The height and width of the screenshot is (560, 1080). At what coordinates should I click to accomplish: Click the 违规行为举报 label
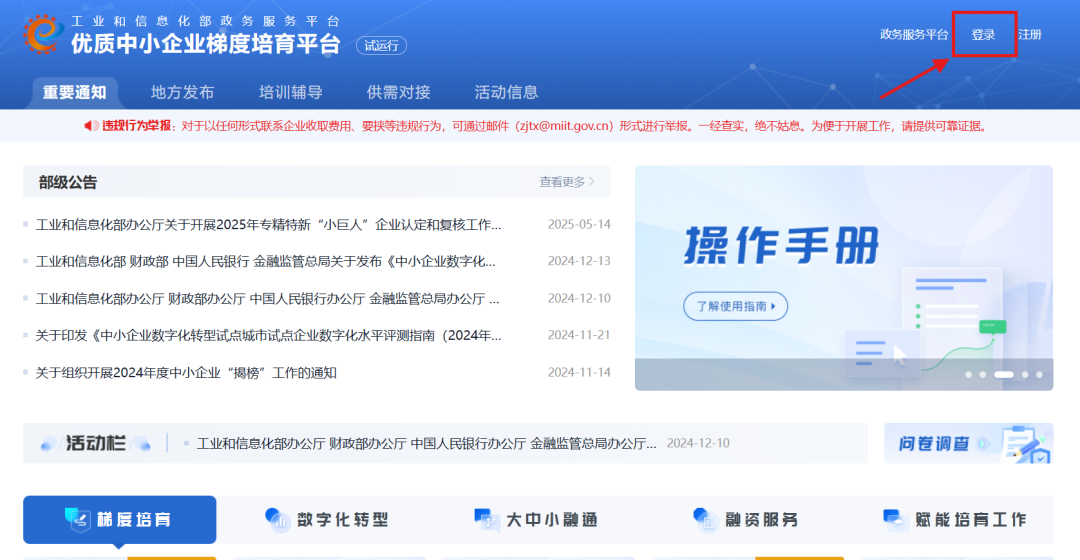click(x=136, y=126)
